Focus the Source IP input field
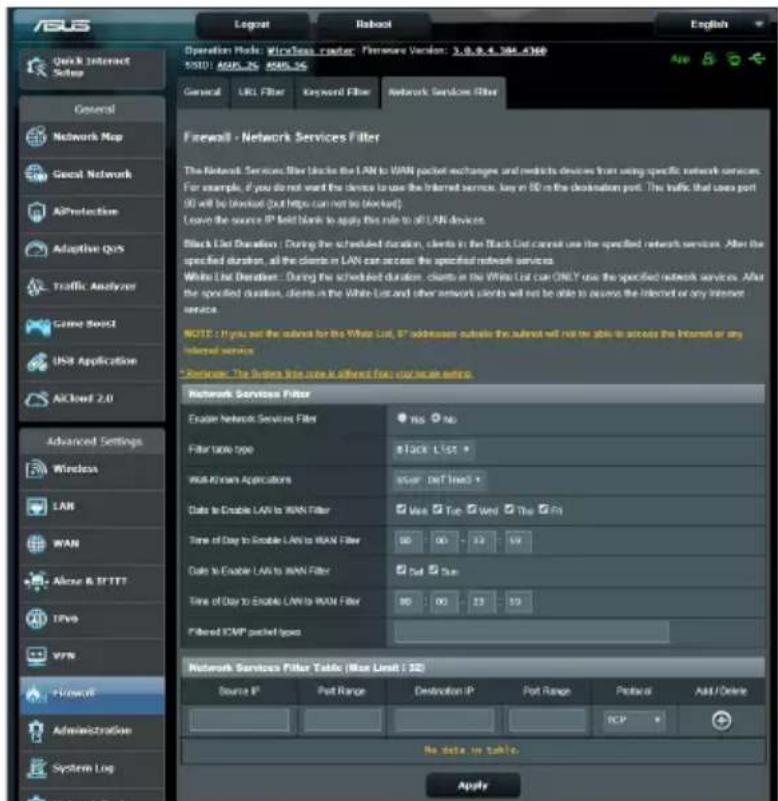Screen dimensions: 778x801 pos(239,720)
